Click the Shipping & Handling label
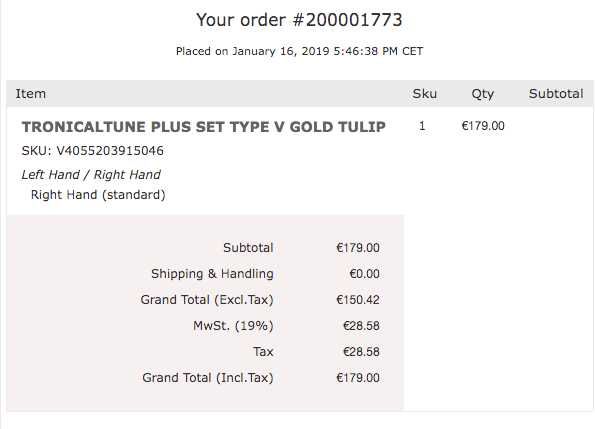Viewport: 595px width, 429px height. (212, 274)
